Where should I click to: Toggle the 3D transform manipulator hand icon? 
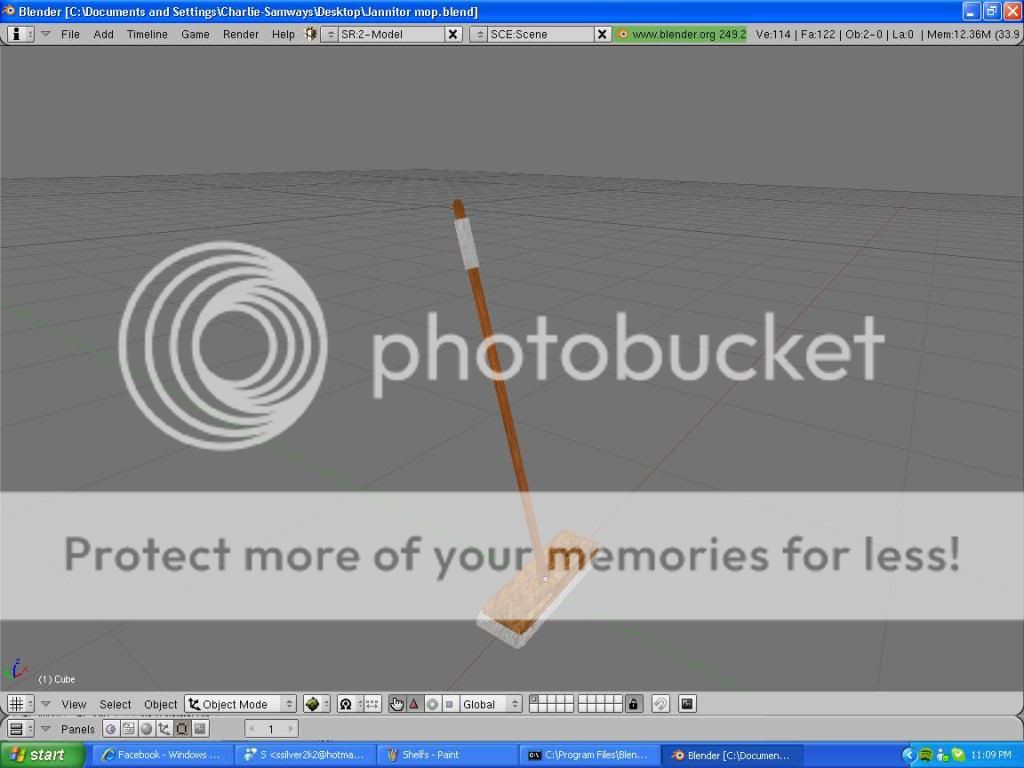[396, 704]
